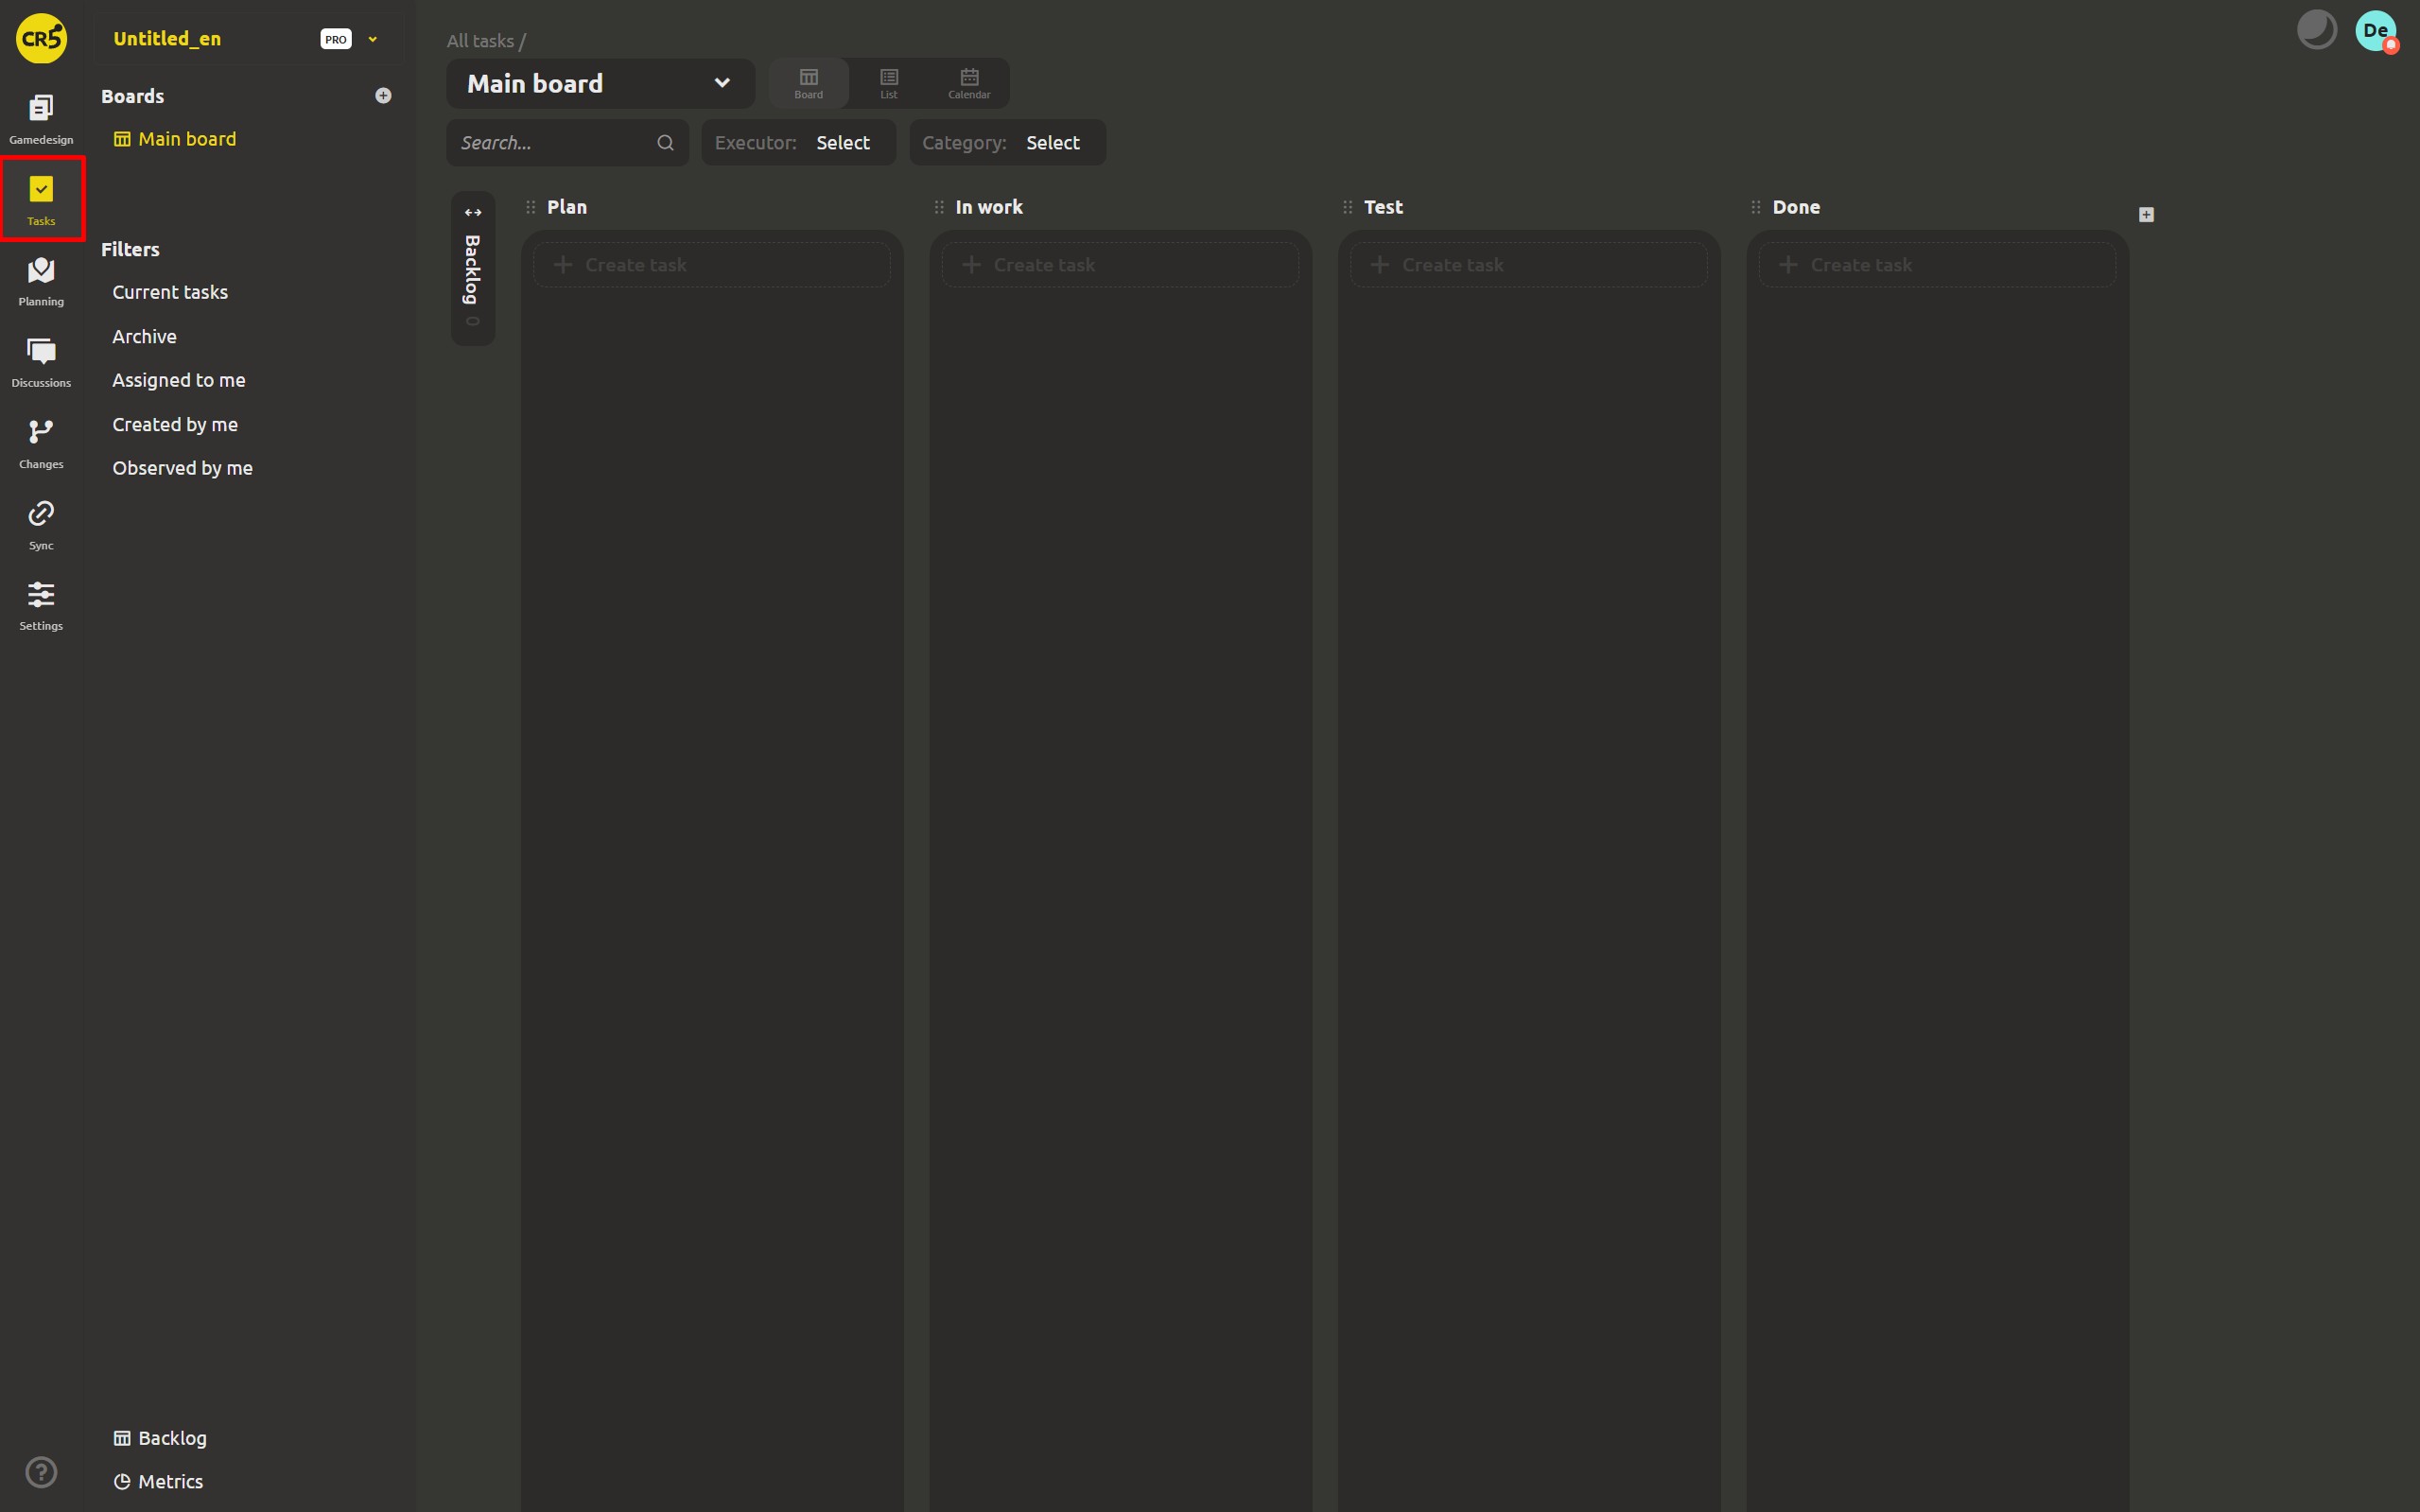
Task: Open the Executor select dropdown
Action: (798, 143)
